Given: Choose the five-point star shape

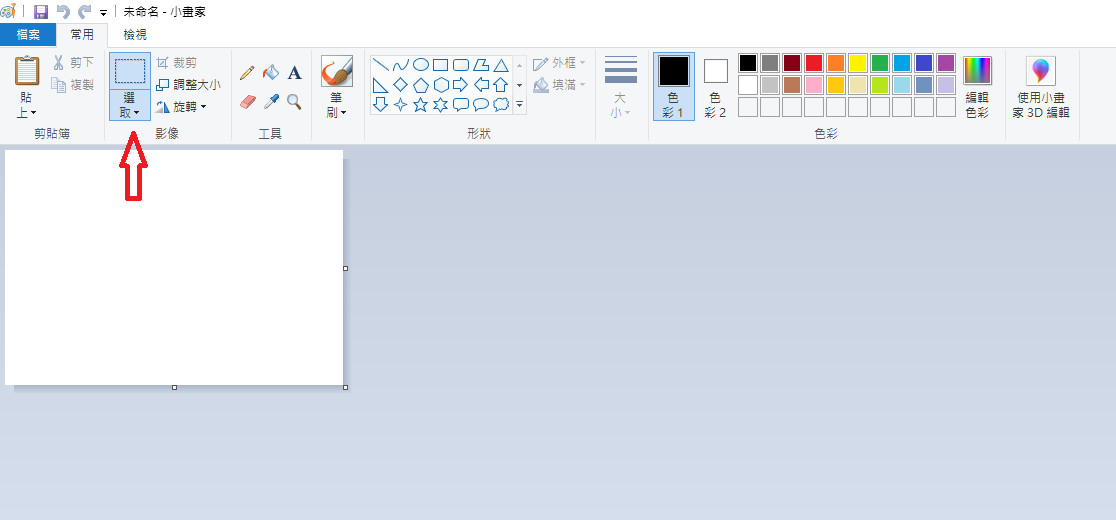Looking at the screenshot, I should pyautogui.click(x=420, y=105).
